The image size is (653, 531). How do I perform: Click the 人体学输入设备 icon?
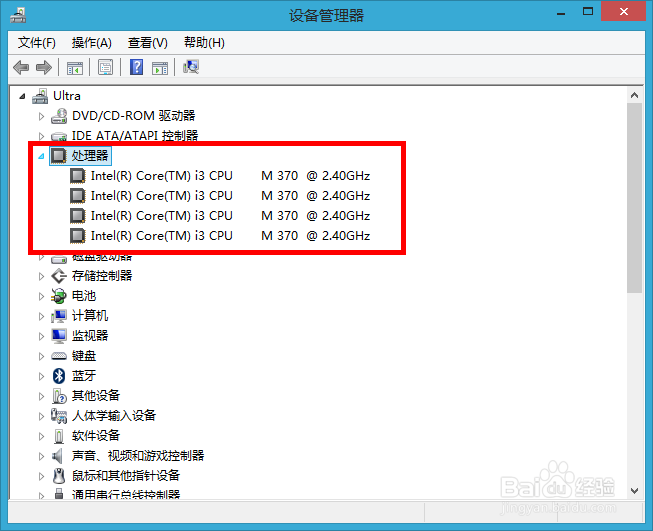coord(59,416)
